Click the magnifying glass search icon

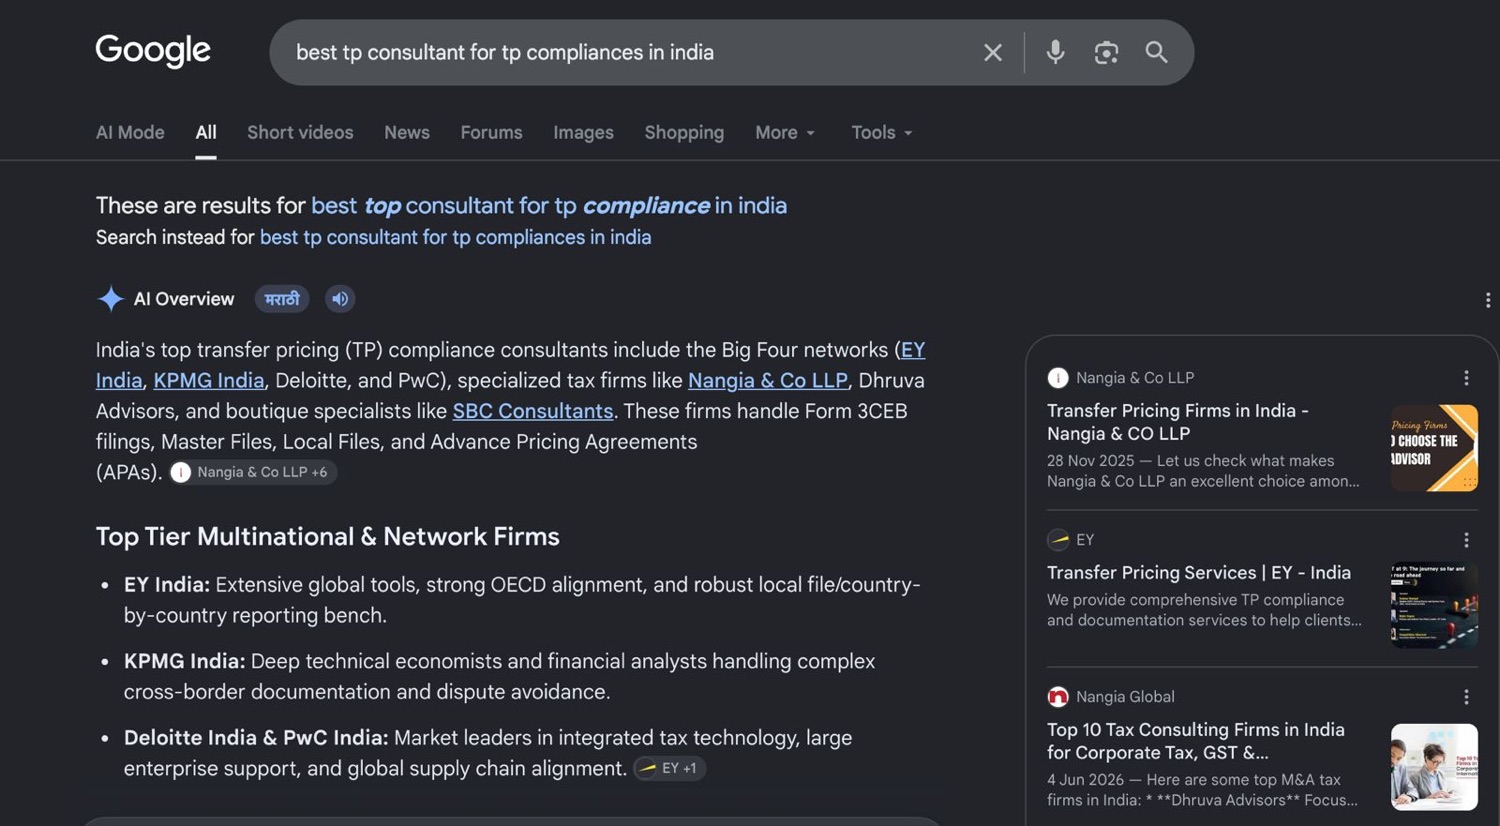point(1157,52)
